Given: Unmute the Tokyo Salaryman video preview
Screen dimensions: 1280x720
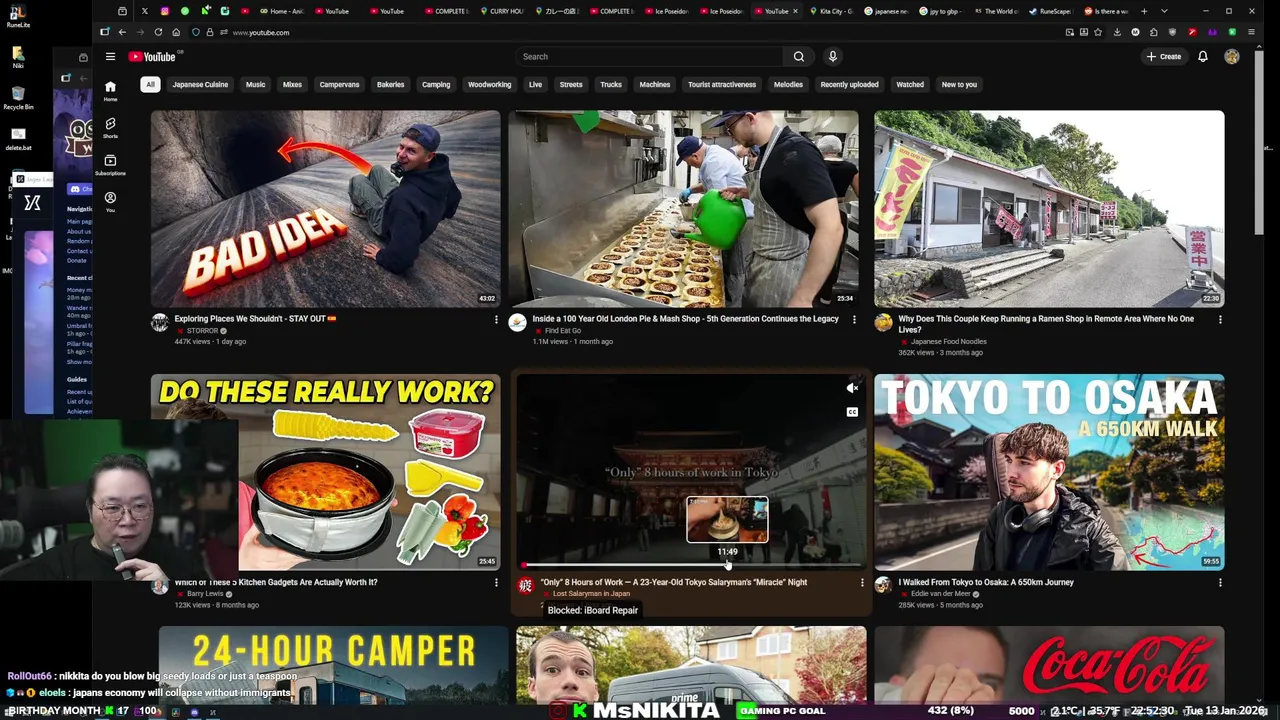Looking at the screenshot, I should 852,388.
